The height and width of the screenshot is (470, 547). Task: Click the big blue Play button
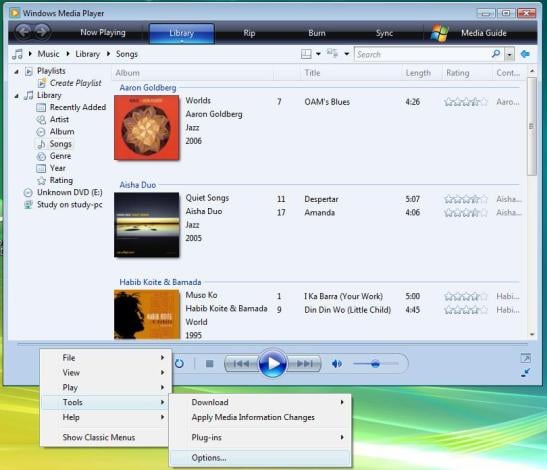272,363
